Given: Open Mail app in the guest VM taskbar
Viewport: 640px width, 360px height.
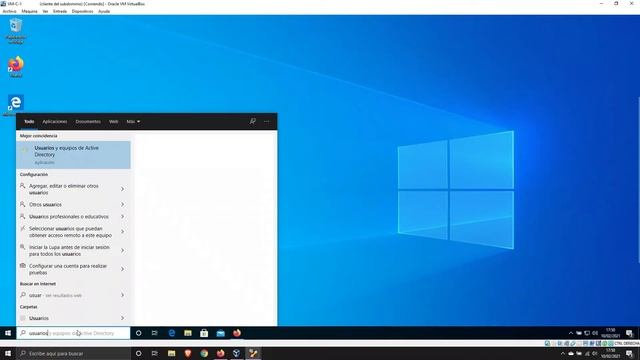Looking at the screenshot, I should pyautogui.click(x=220, y=333).
